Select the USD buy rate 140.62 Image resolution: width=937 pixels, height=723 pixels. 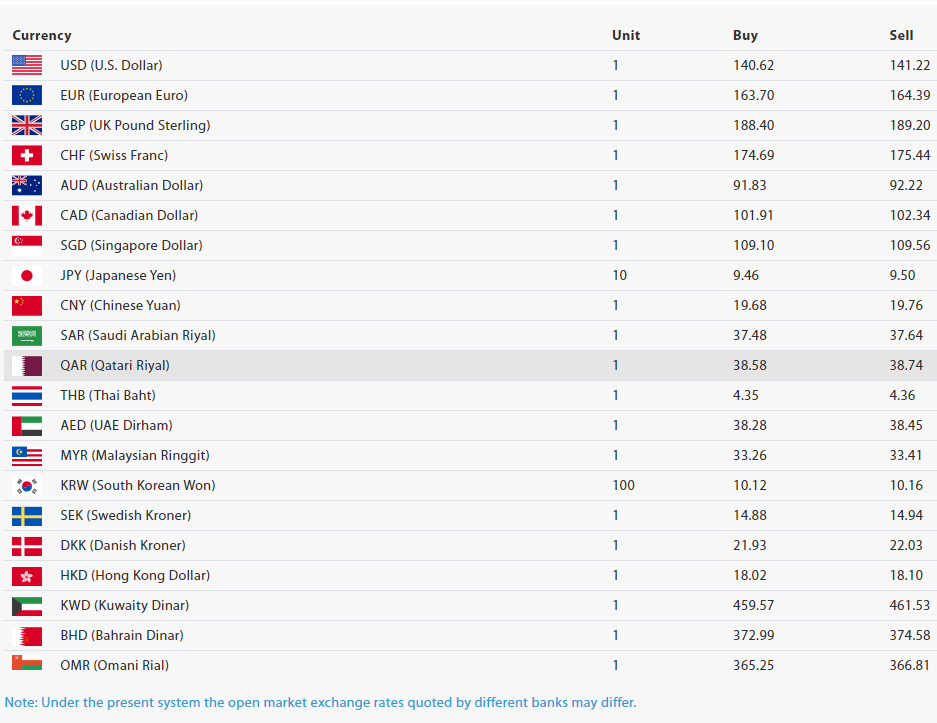pyautogui.click(x=753, y=65)
